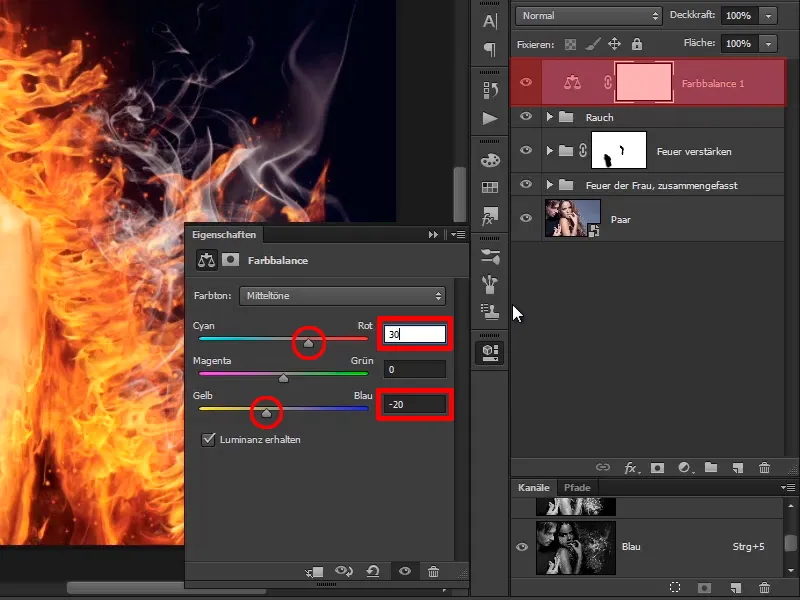Select the Kanäle tab
800x600 pixels.
(534, 488)
